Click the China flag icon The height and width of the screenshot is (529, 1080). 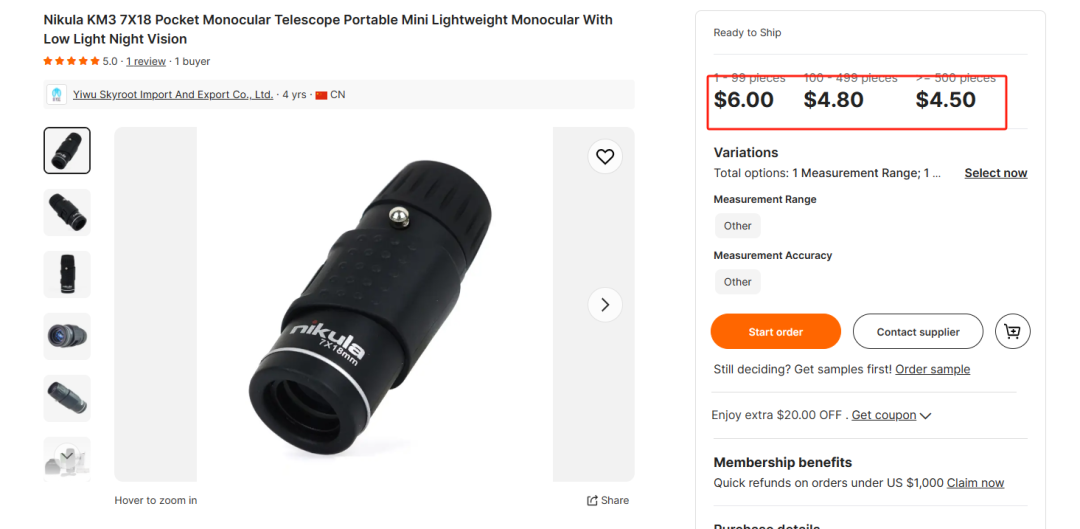pyautogui.click(x=321, y=95)
